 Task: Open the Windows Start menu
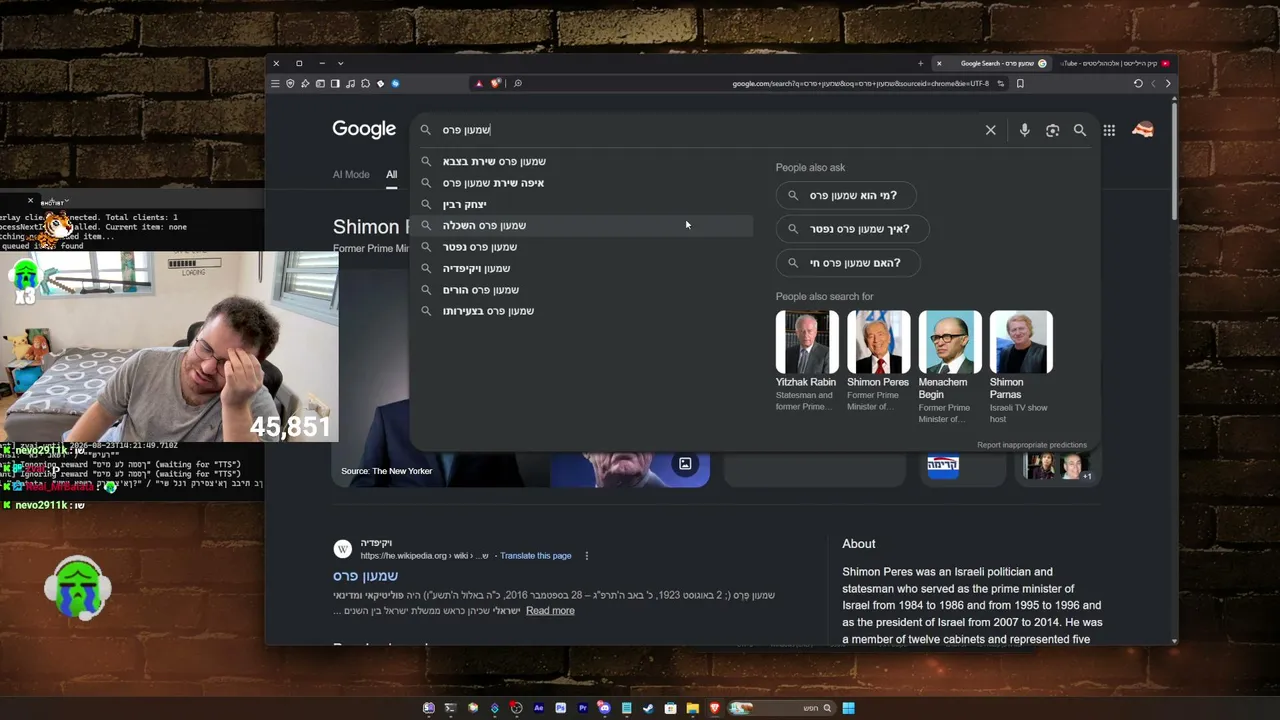click(848, 708)
